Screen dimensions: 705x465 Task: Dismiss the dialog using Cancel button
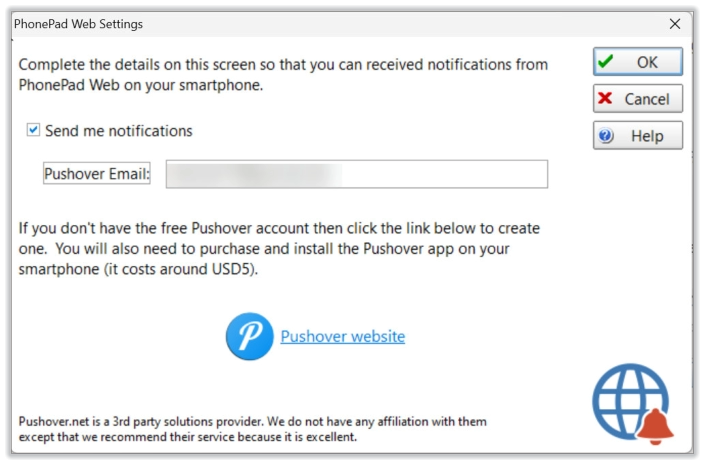pos(638,98)
